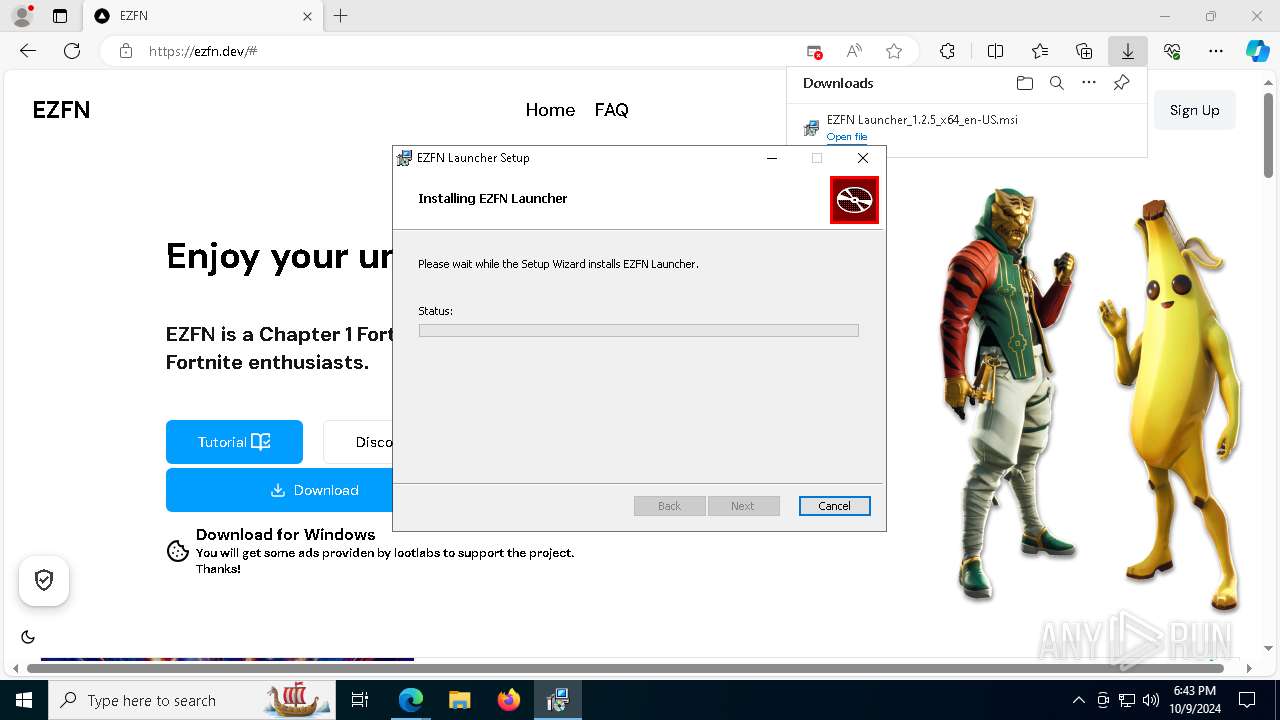The height and width of the screenshot is (720, 1280).
Task: Open File Explorer from taskbar
Action: click(x=459, y=700)
